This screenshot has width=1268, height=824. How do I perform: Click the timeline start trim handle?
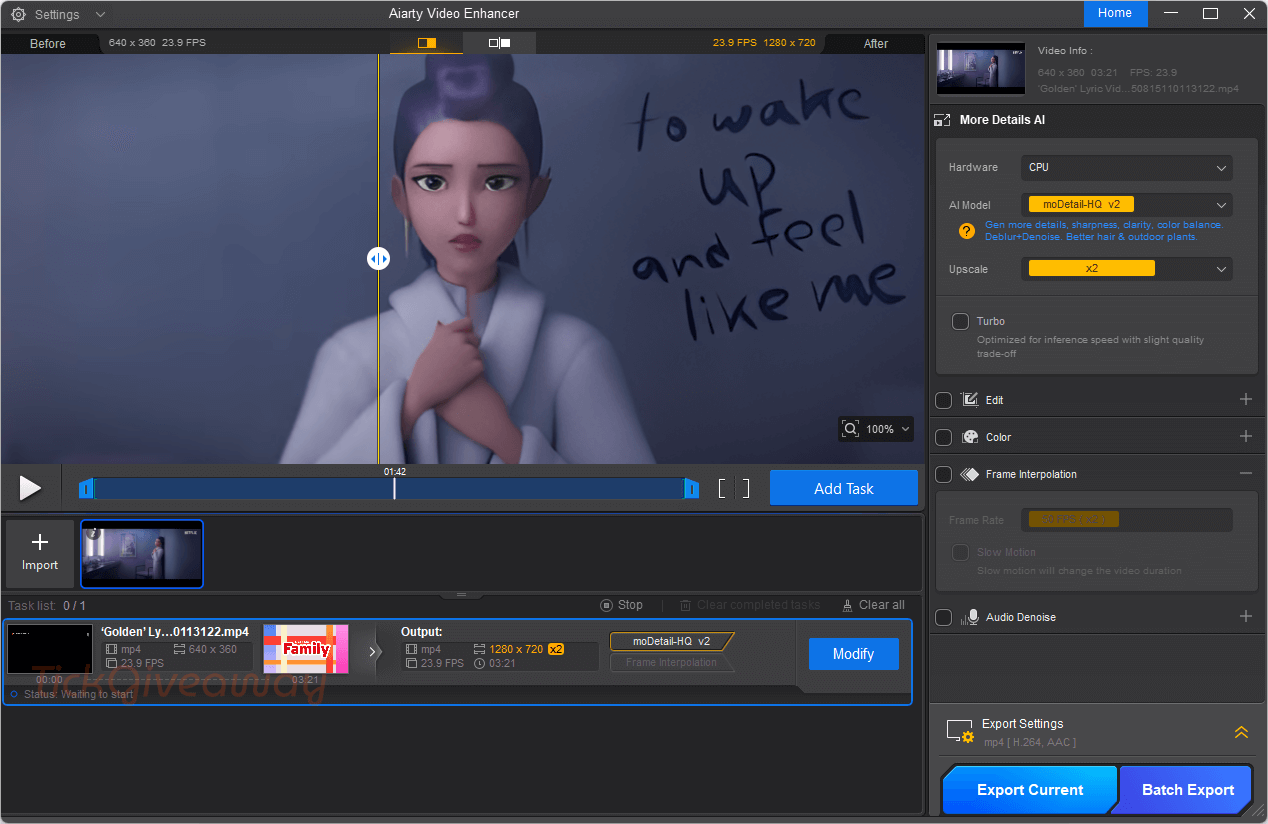tap(86, 488)
